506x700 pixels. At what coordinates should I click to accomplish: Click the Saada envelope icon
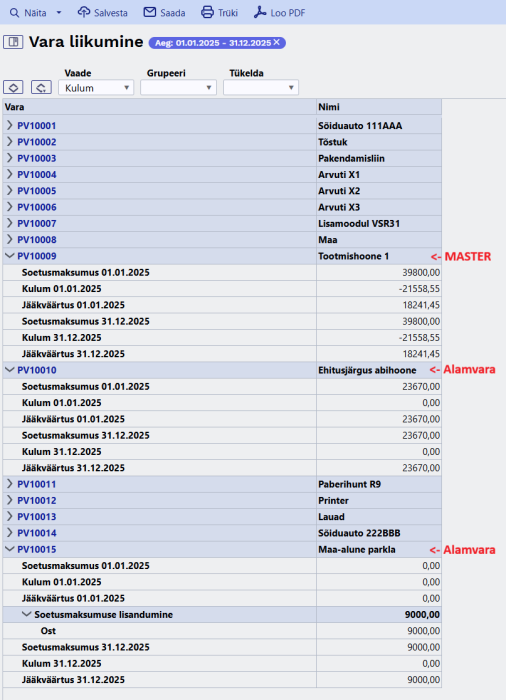coord(150,12)
